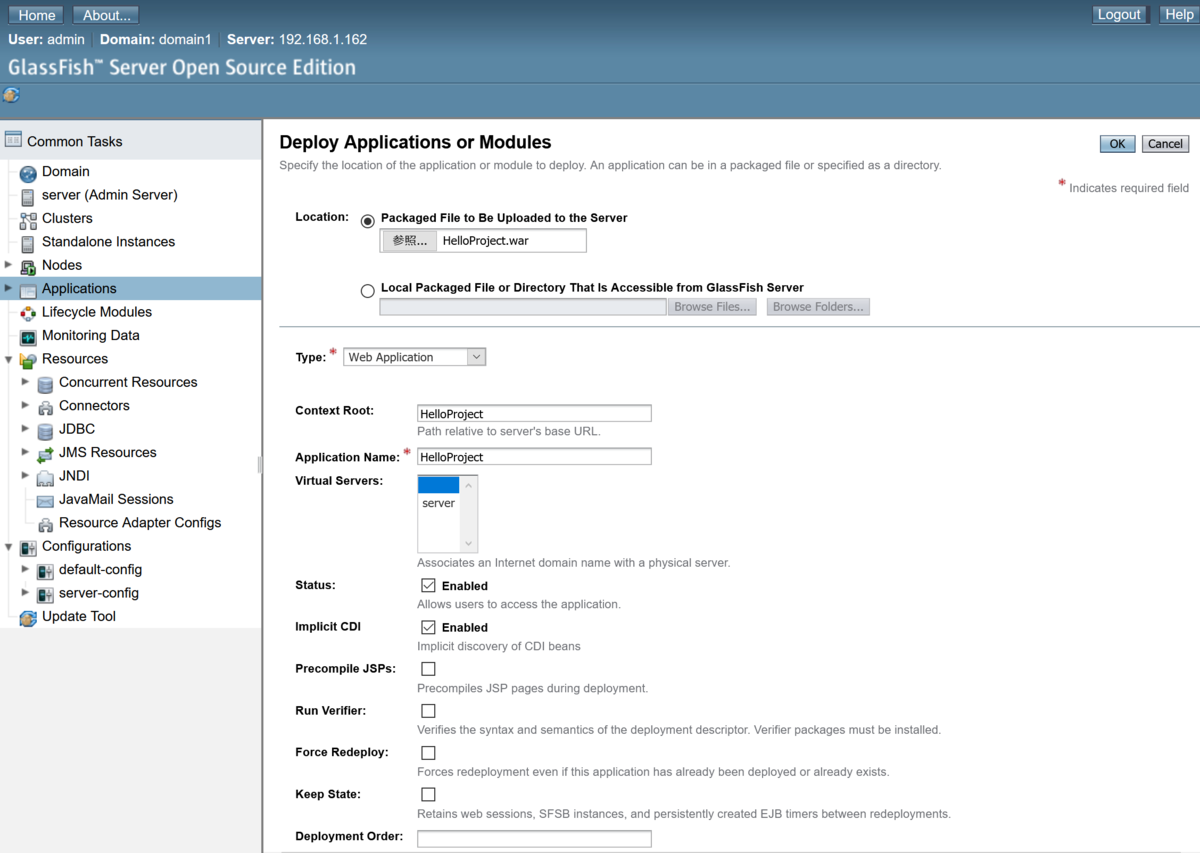Click the Nodes icon in tree
This screenshot has width=1200, height=853.
pos(28,266)
